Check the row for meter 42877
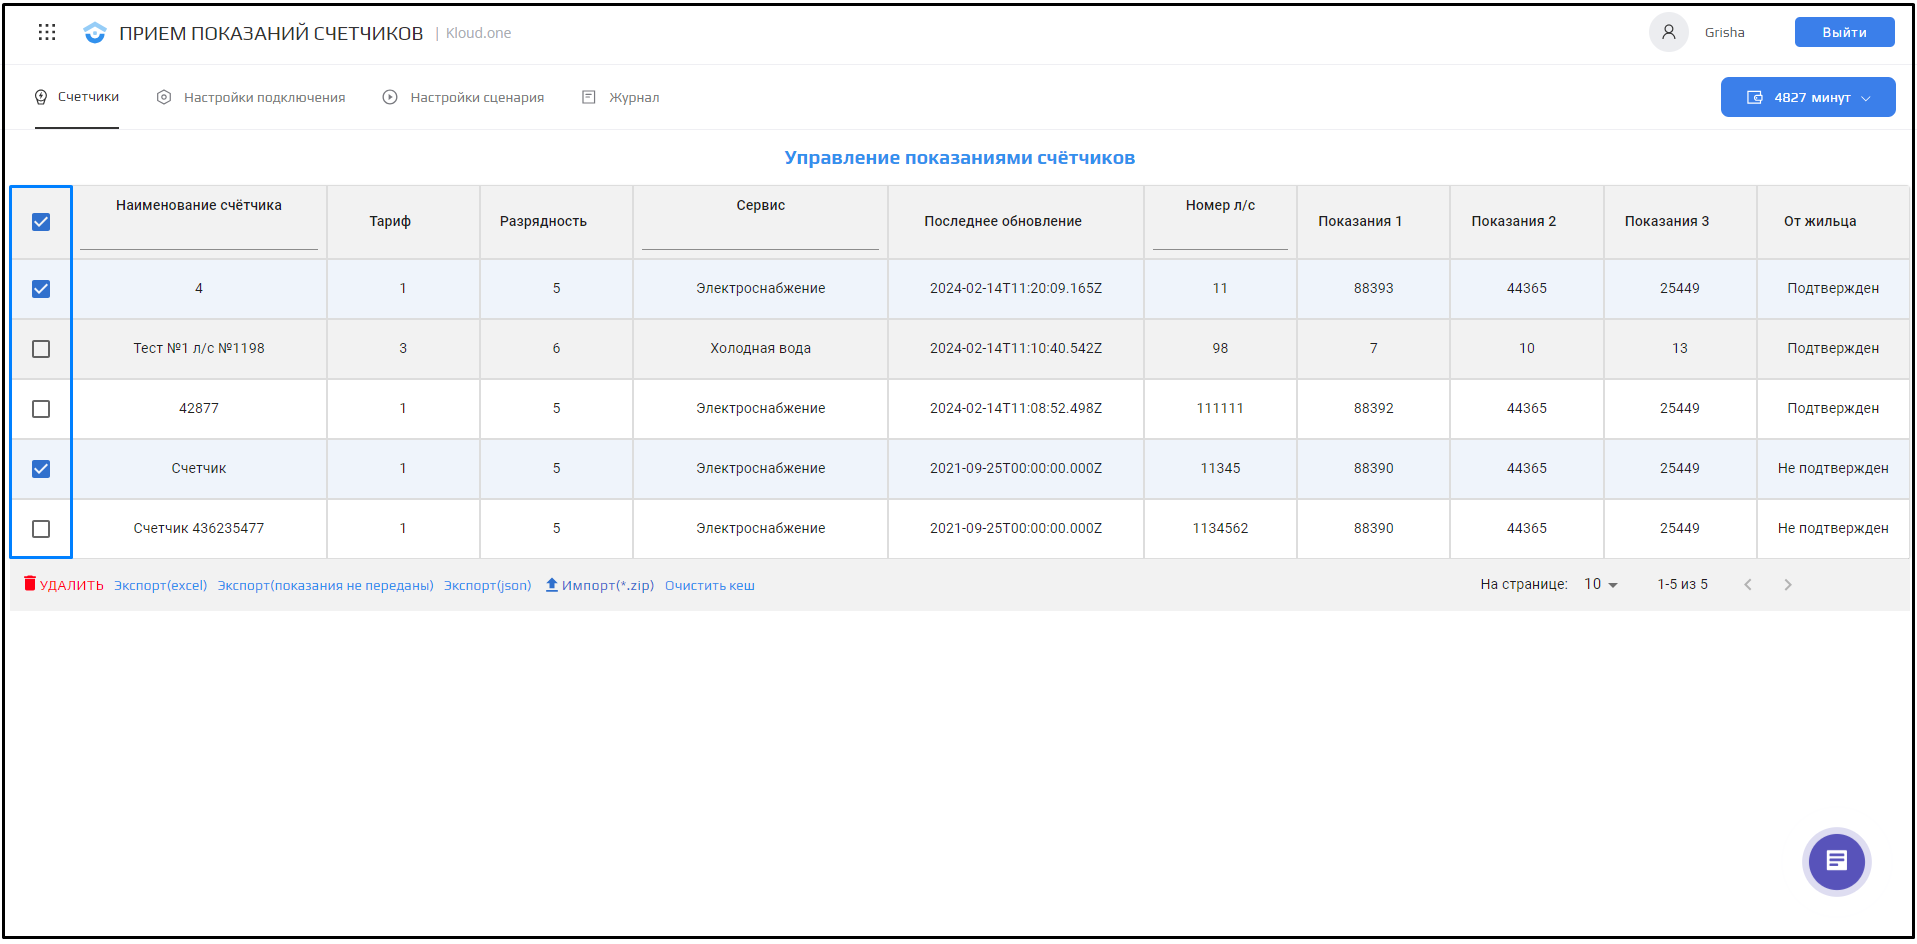Image resolution: width=1917 pixels, height=944 pixels. point(41,409)
